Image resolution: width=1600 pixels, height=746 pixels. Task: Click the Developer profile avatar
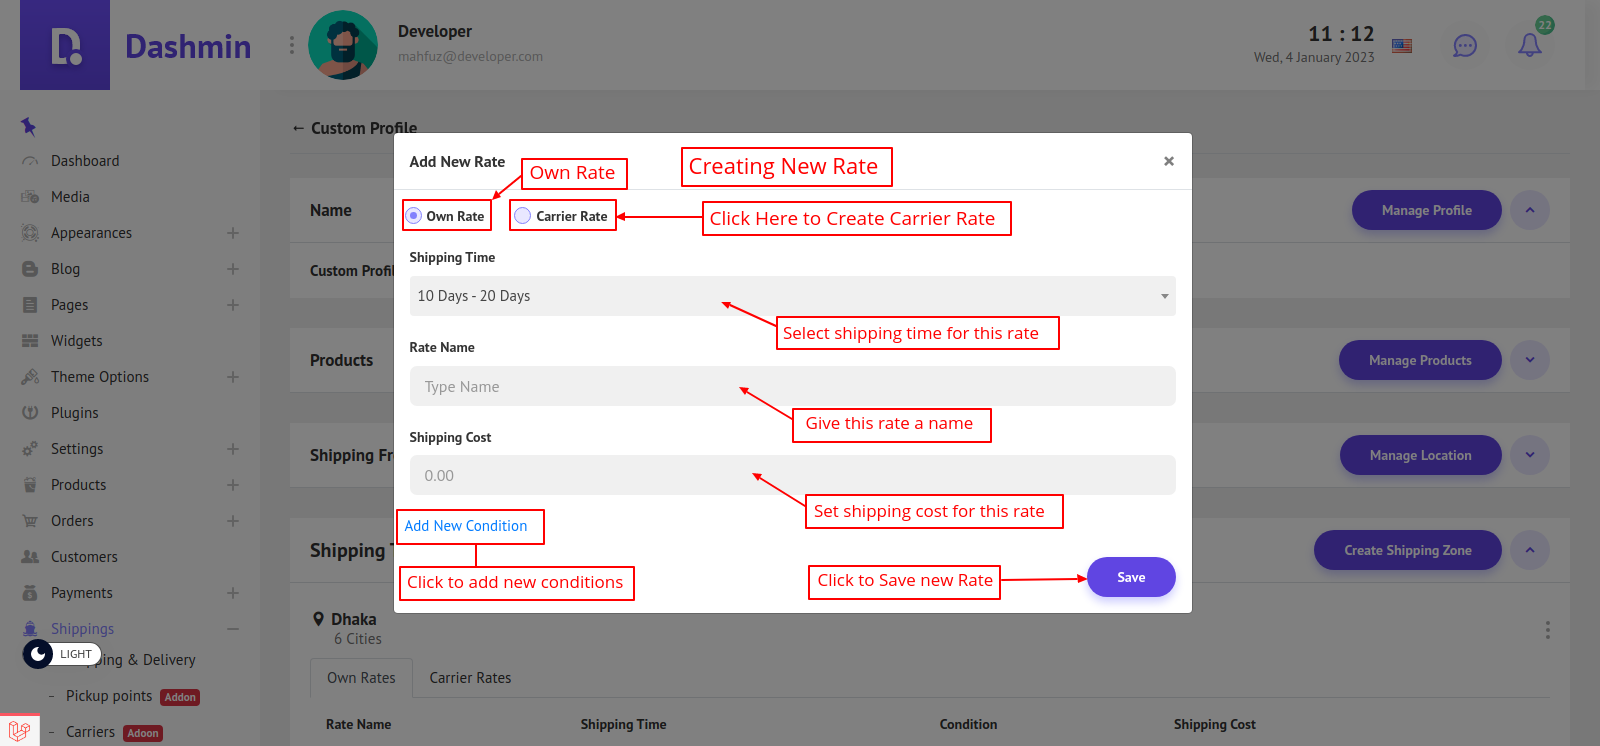[343, 45]
